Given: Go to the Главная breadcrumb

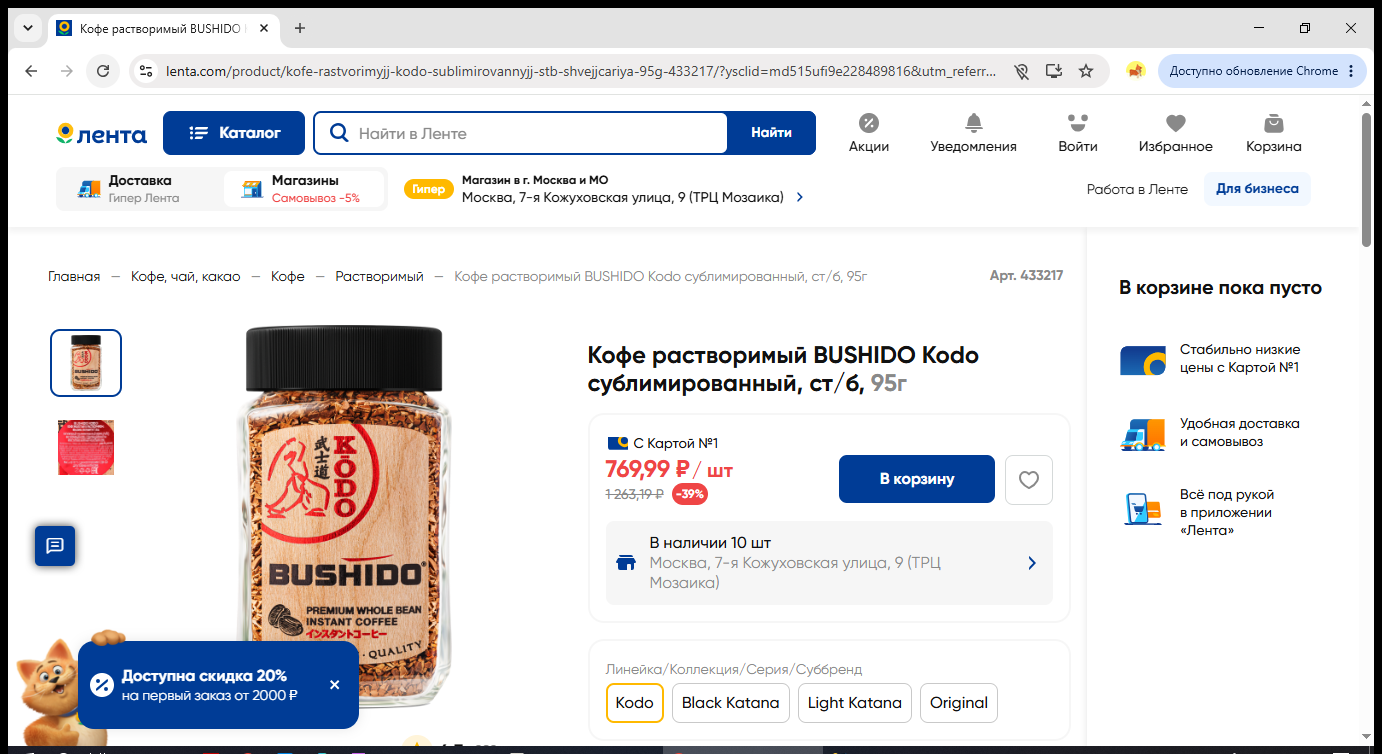Looking at the screenshot, I should tap(74, 276).
